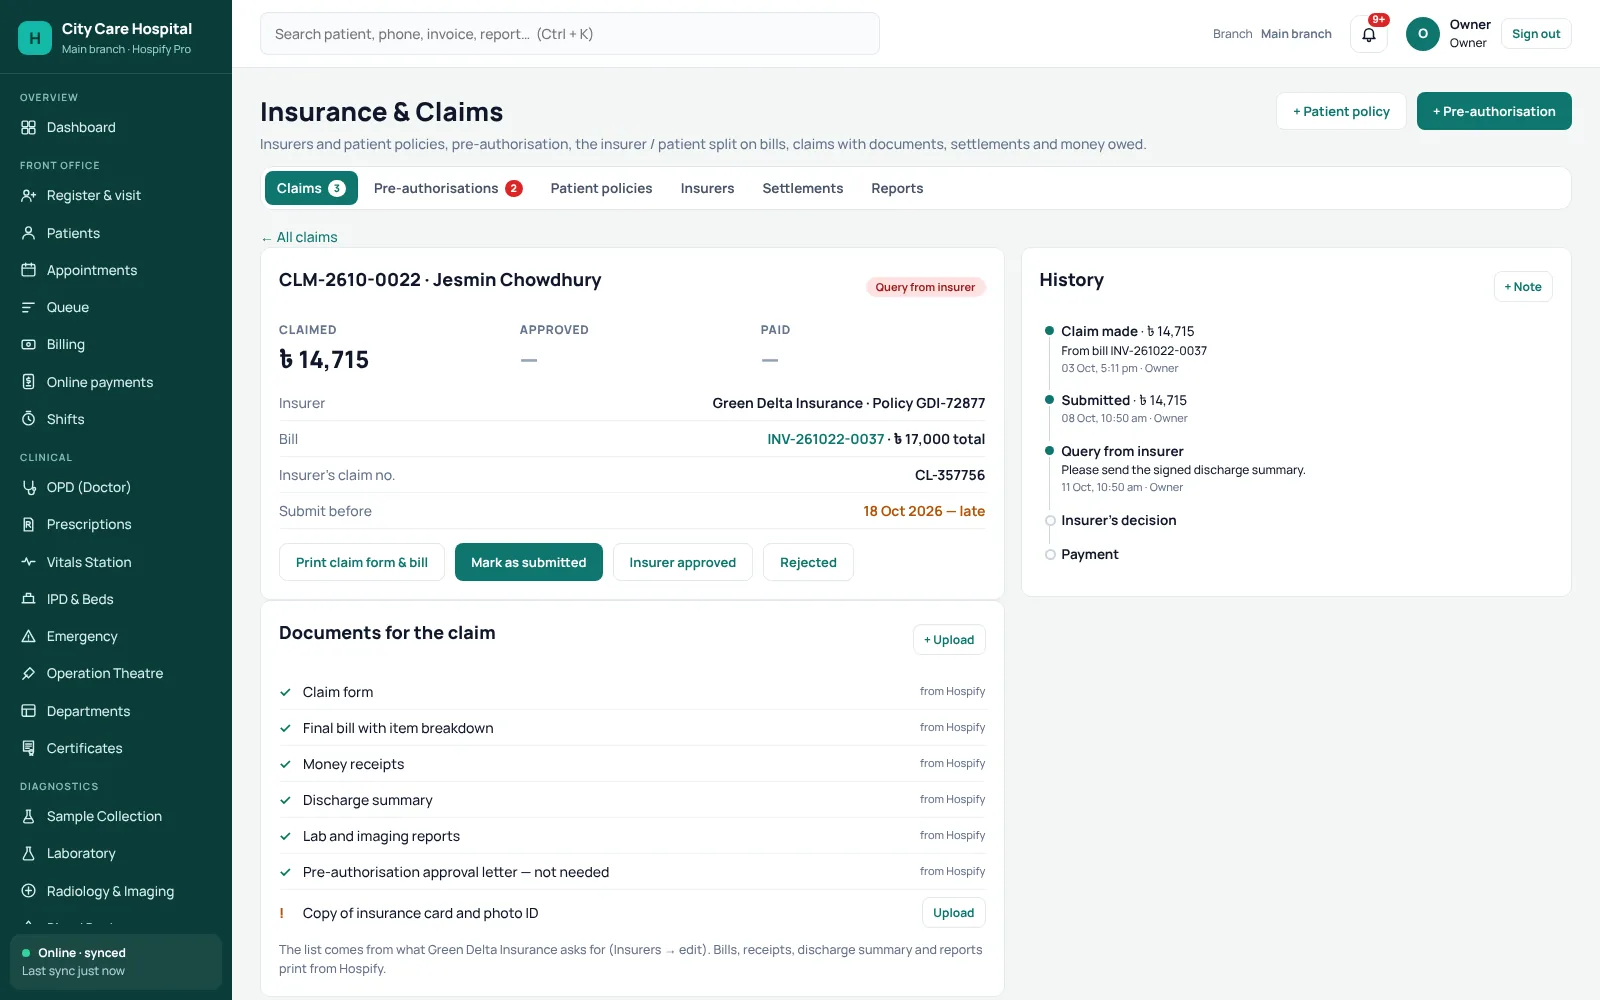The height and width of the screenshot is (1000, 1600).
Task: Open the Insurers tab
Action: (707, 188)
